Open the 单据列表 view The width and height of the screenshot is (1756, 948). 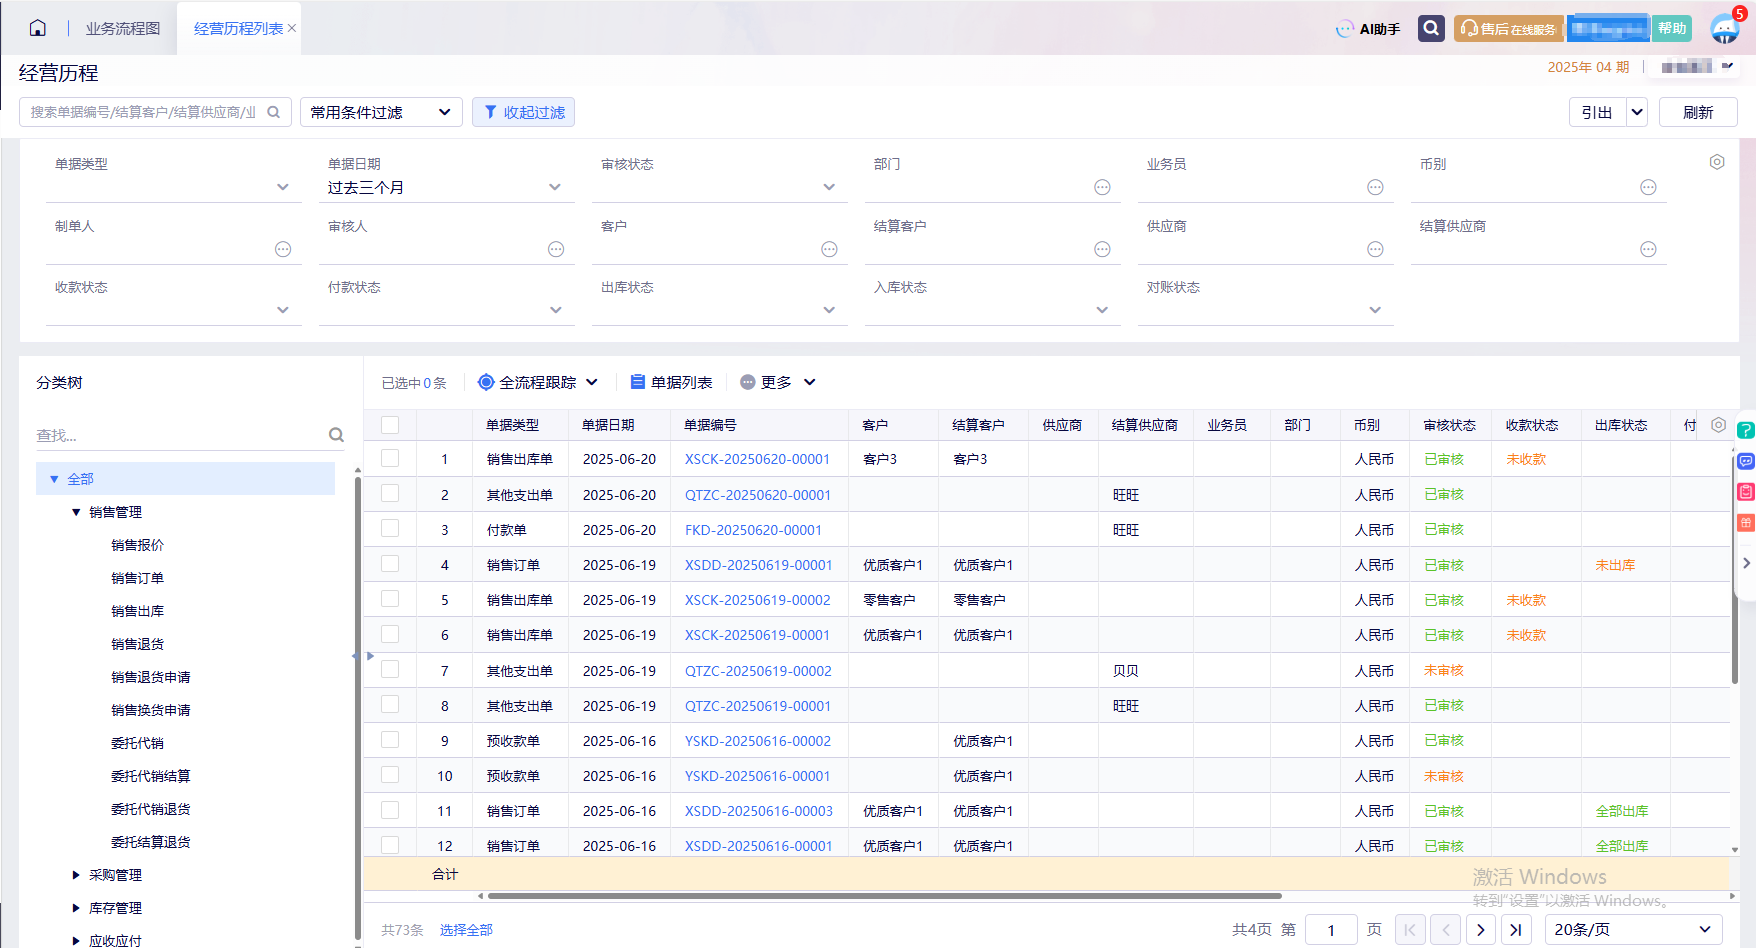671,382
